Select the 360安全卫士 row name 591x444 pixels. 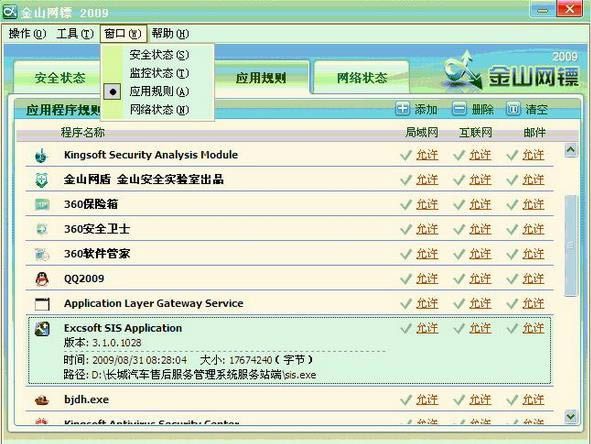97,229
